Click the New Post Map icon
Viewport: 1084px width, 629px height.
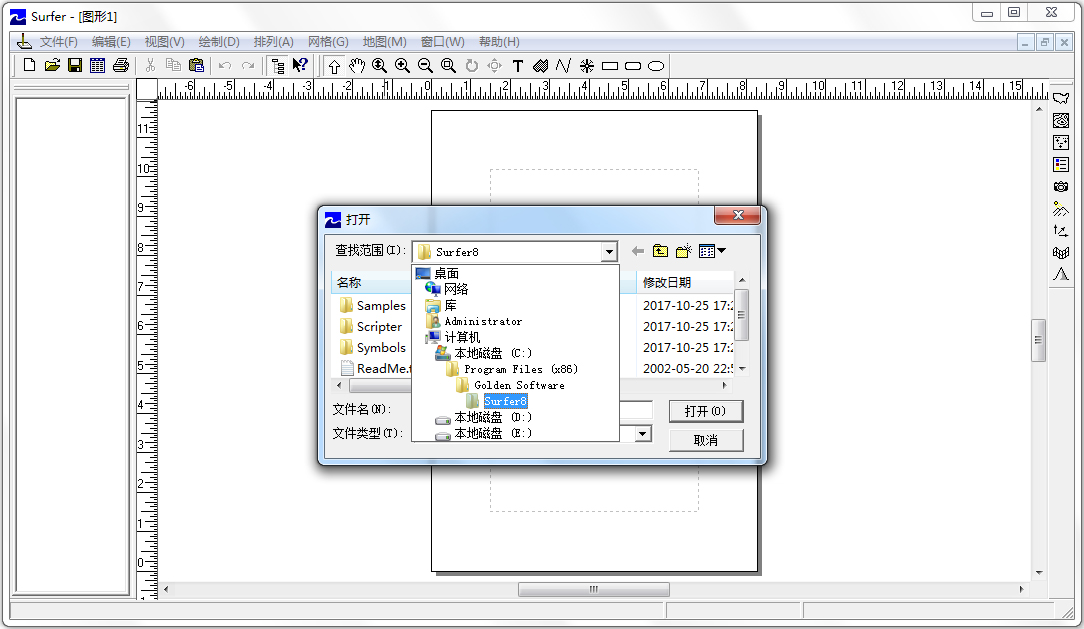point(1061,142)
